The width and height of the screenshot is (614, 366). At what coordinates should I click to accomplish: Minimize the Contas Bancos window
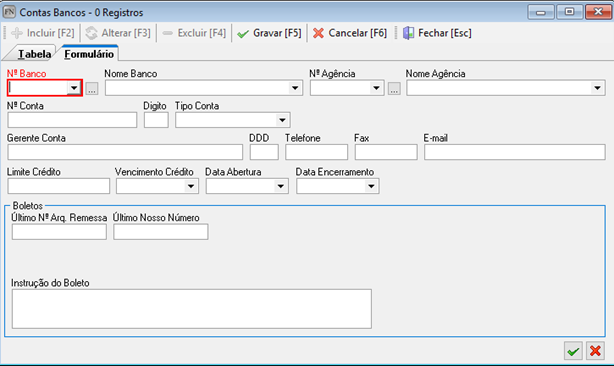click(x=541, y=12)
